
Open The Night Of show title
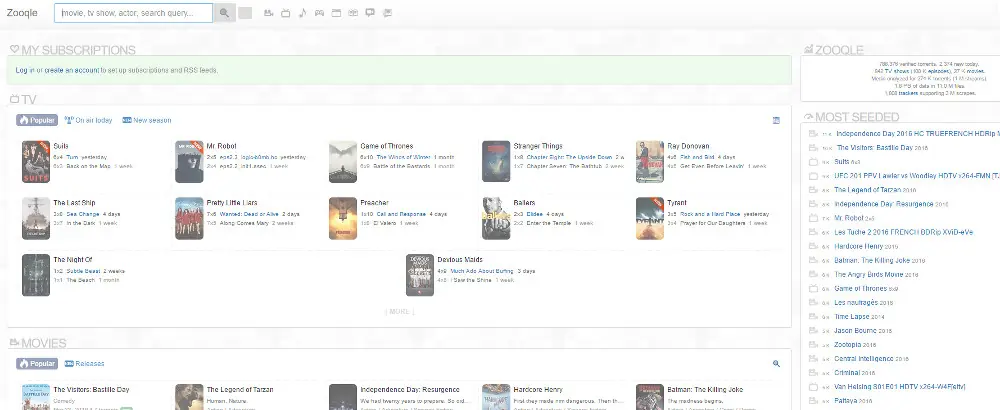coord(73,260)
